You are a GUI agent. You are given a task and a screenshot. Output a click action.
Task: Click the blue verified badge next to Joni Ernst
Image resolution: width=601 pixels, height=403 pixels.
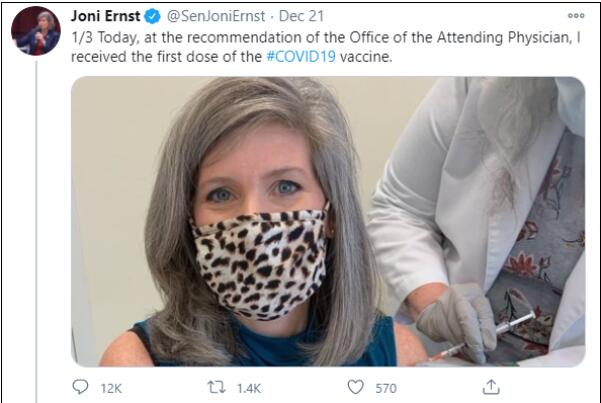149,16
